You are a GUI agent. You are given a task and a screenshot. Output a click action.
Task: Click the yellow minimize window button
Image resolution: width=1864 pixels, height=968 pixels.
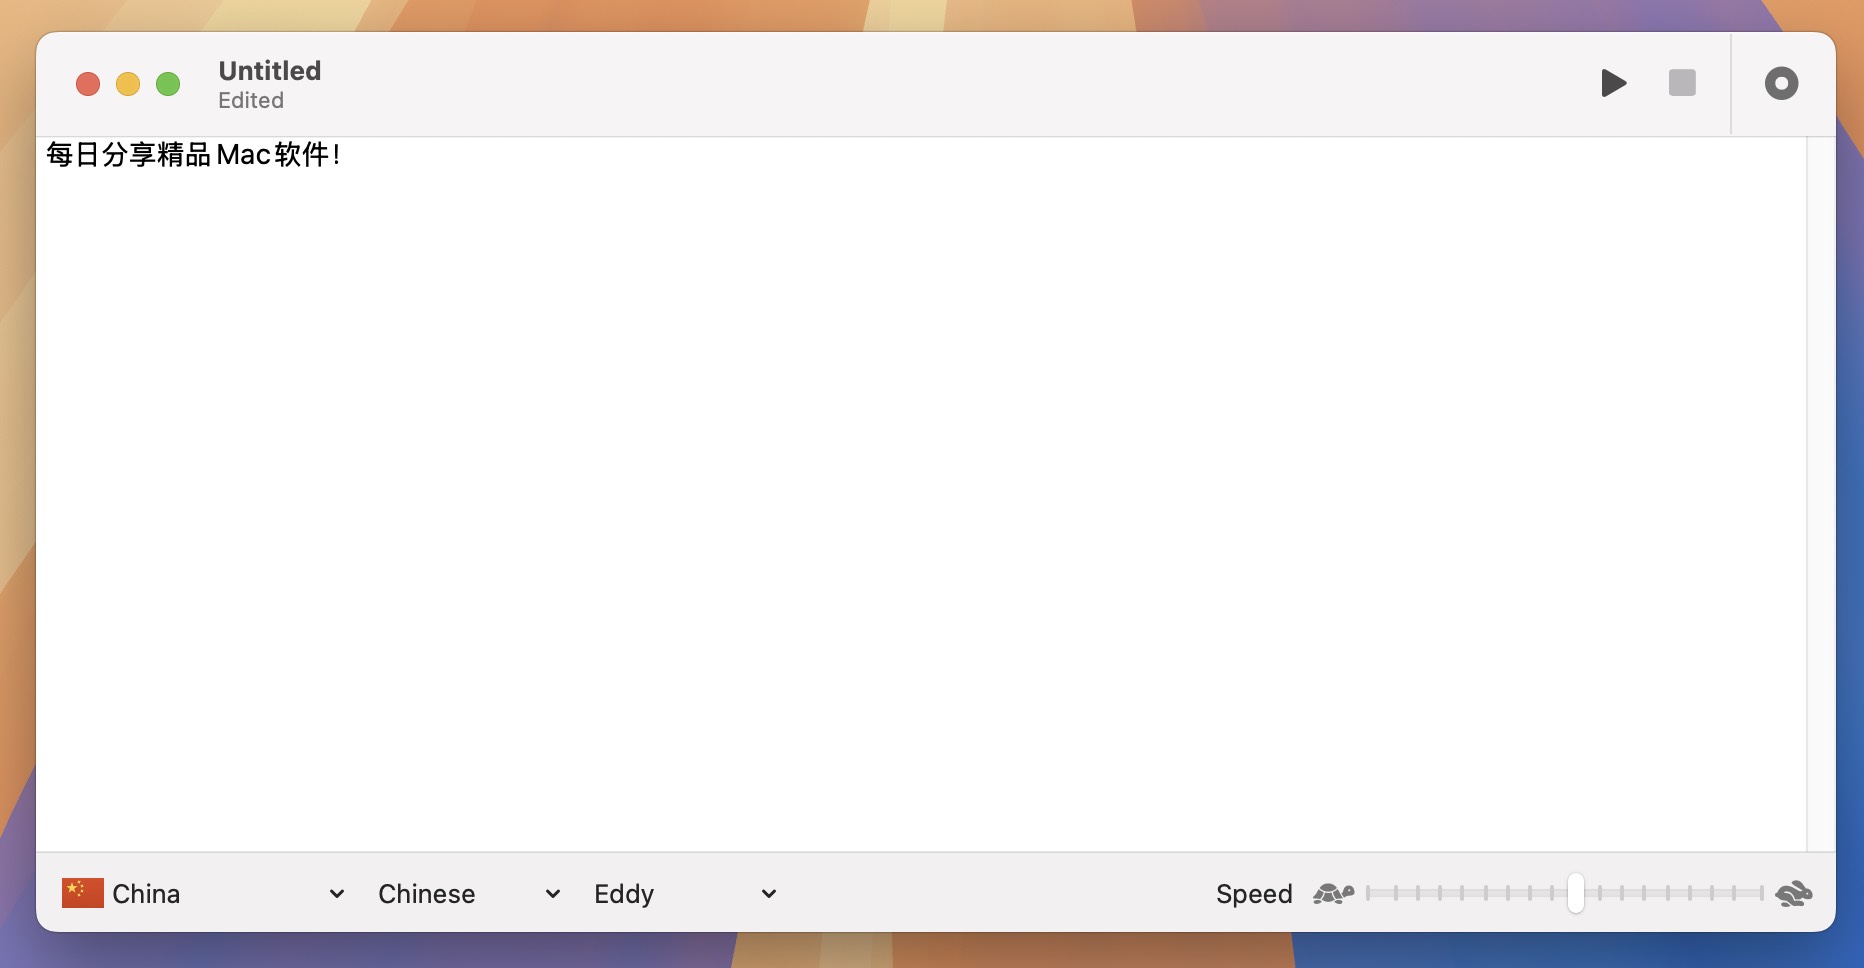[x=128, y=84]
